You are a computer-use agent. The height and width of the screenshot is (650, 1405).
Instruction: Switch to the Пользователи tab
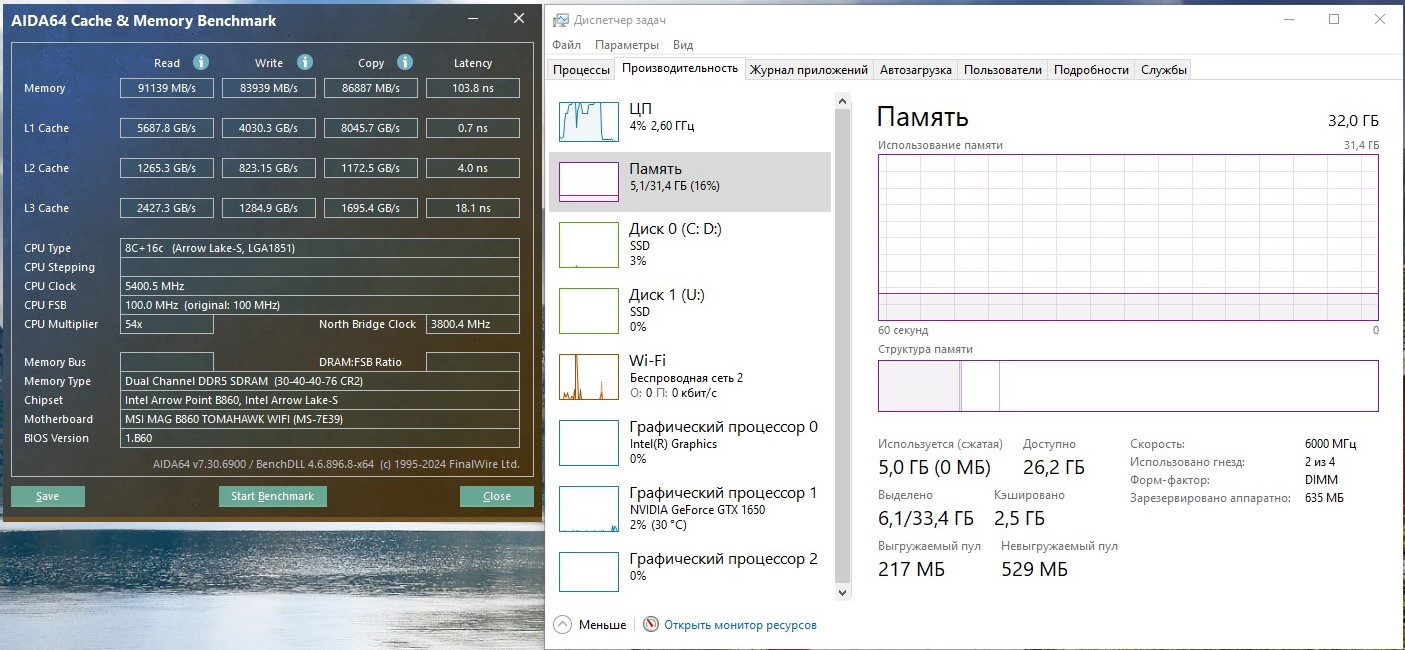(x=1003, y=70)
